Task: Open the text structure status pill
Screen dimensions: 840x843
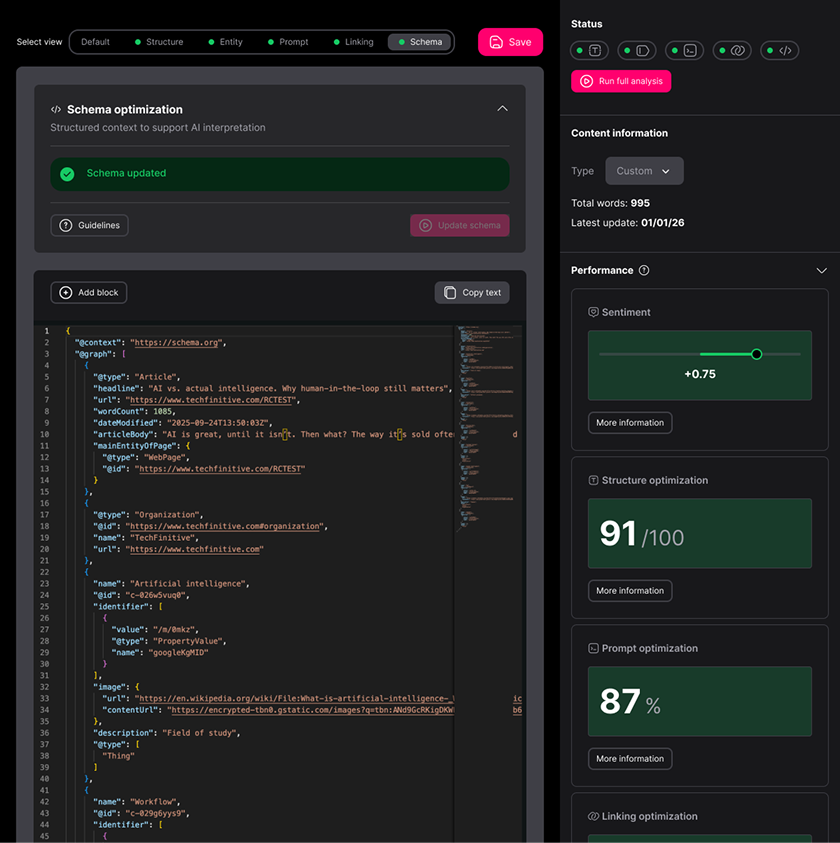Action: [589, 51]
